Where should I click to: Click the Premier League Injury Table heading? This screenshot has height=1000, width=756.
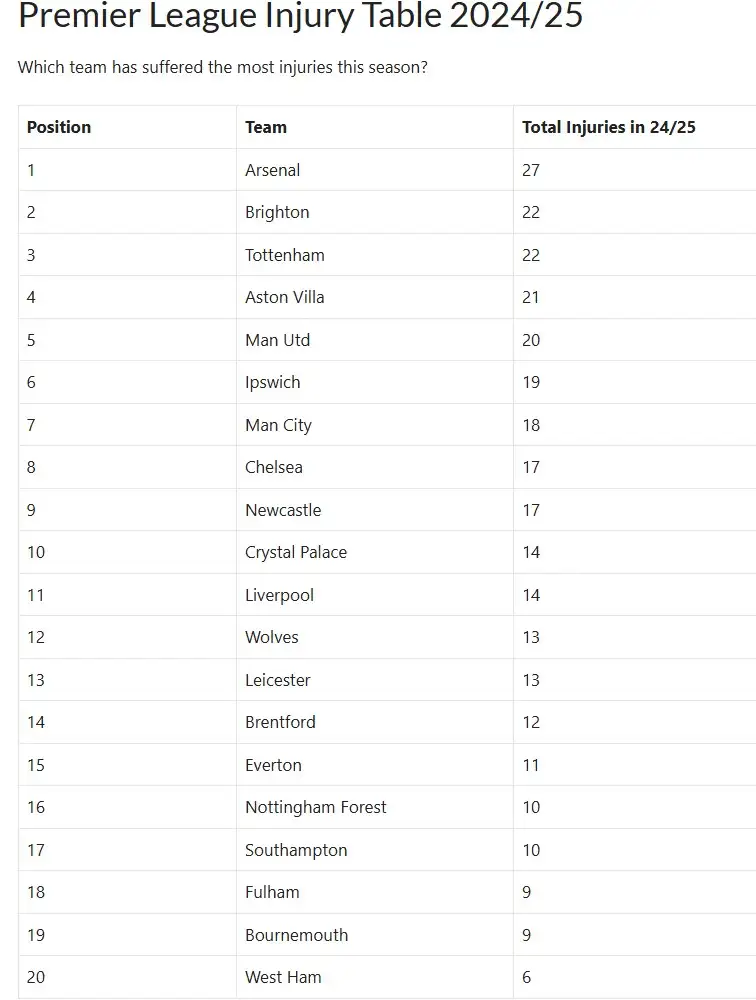coord(300,16)
